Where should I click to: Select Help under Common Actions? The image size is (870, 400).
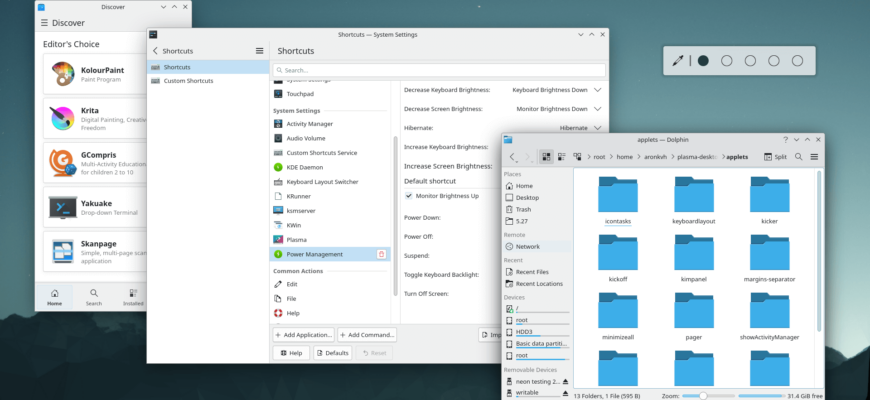tap(330, 313)
